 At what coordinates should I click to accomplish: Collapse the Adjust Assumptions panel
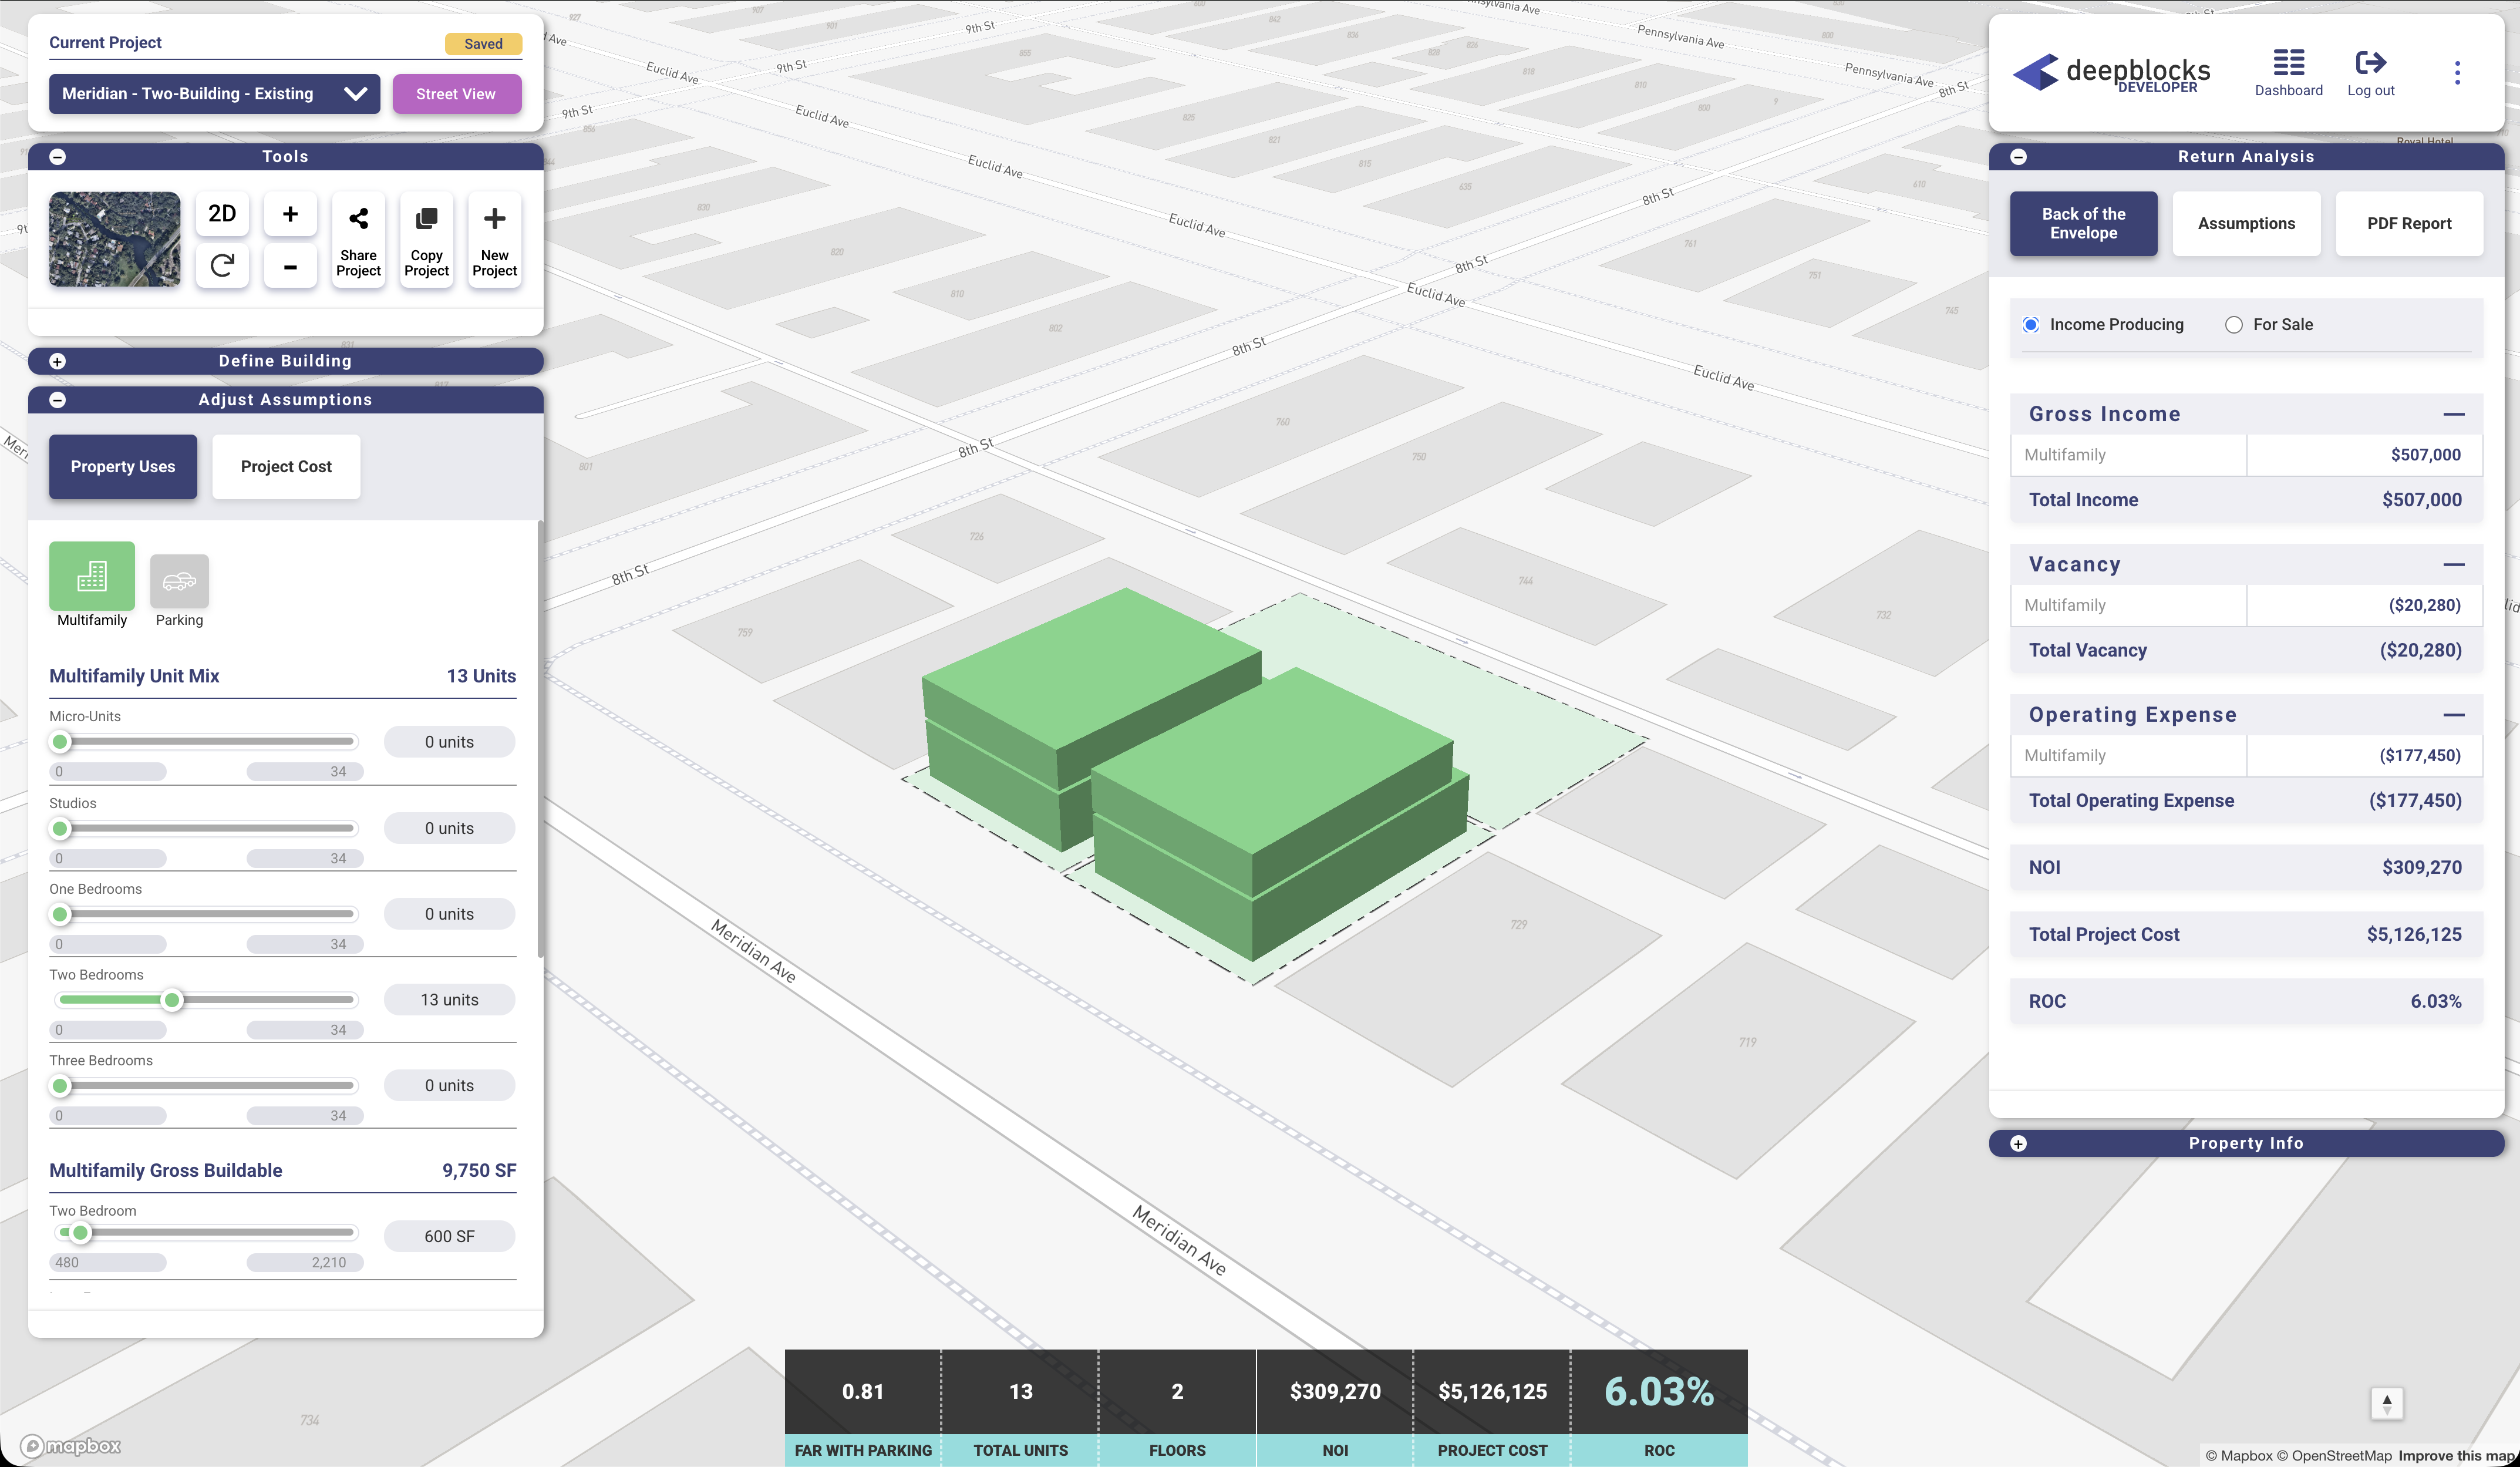point(58,399)
